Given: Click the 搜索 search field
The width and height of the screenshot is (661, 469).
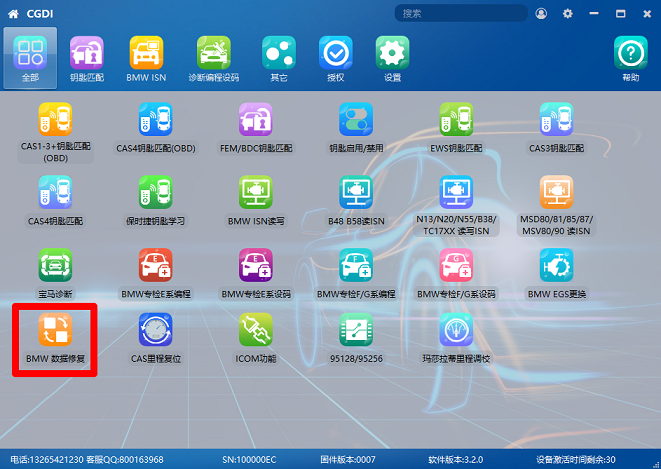Looking at the screenshot, I should coord(461,13).
